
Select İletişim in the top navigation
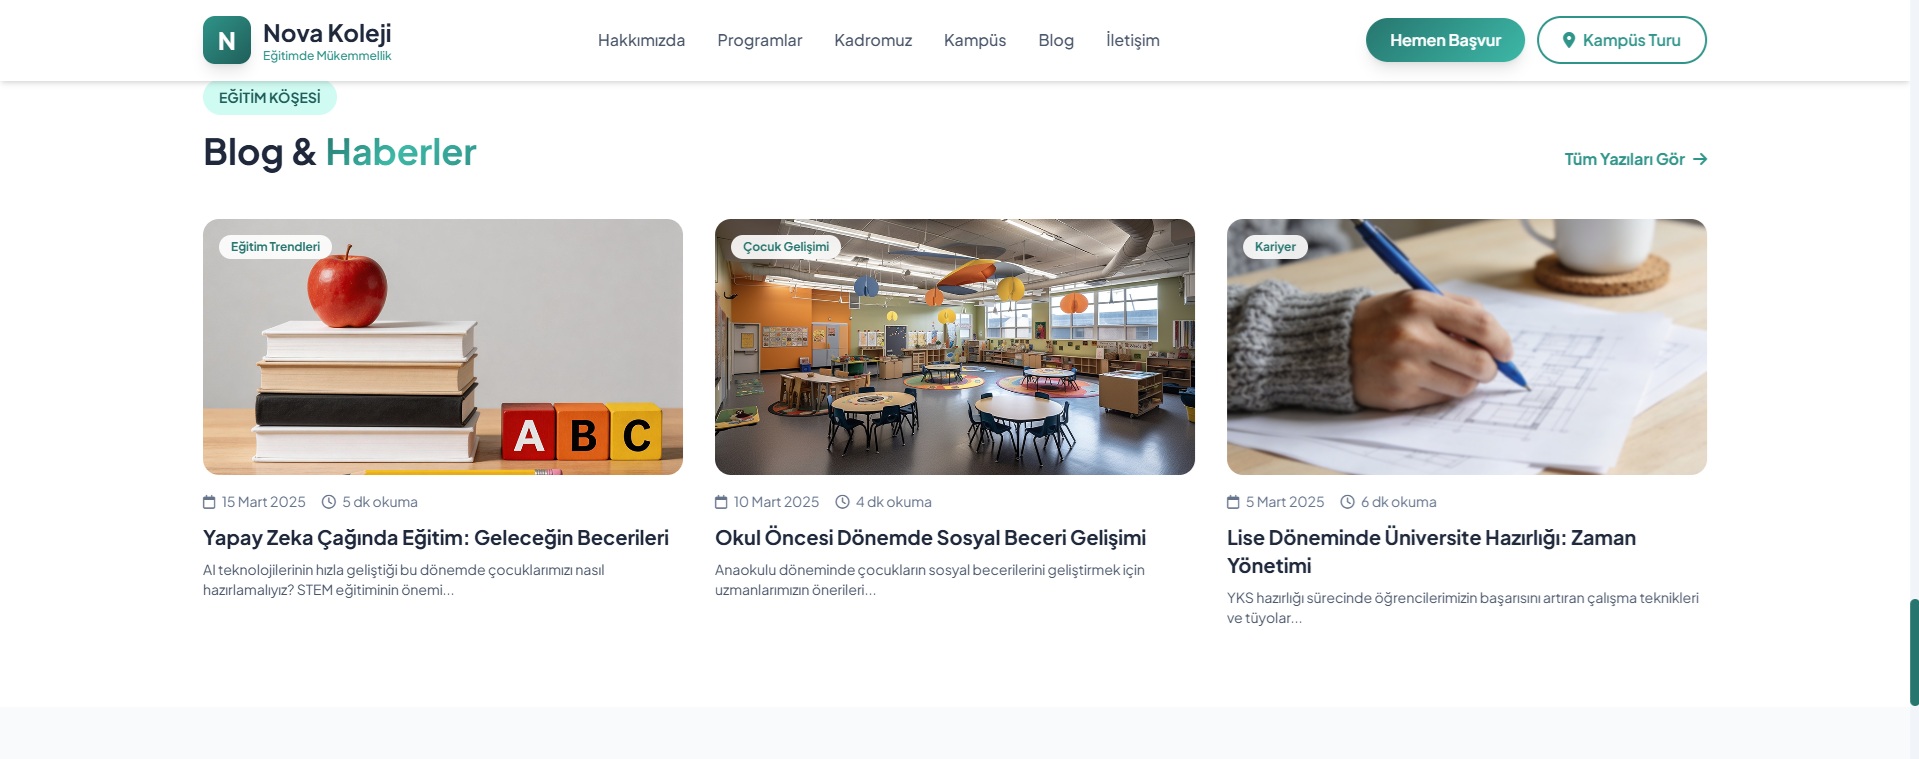point(1133,40)
